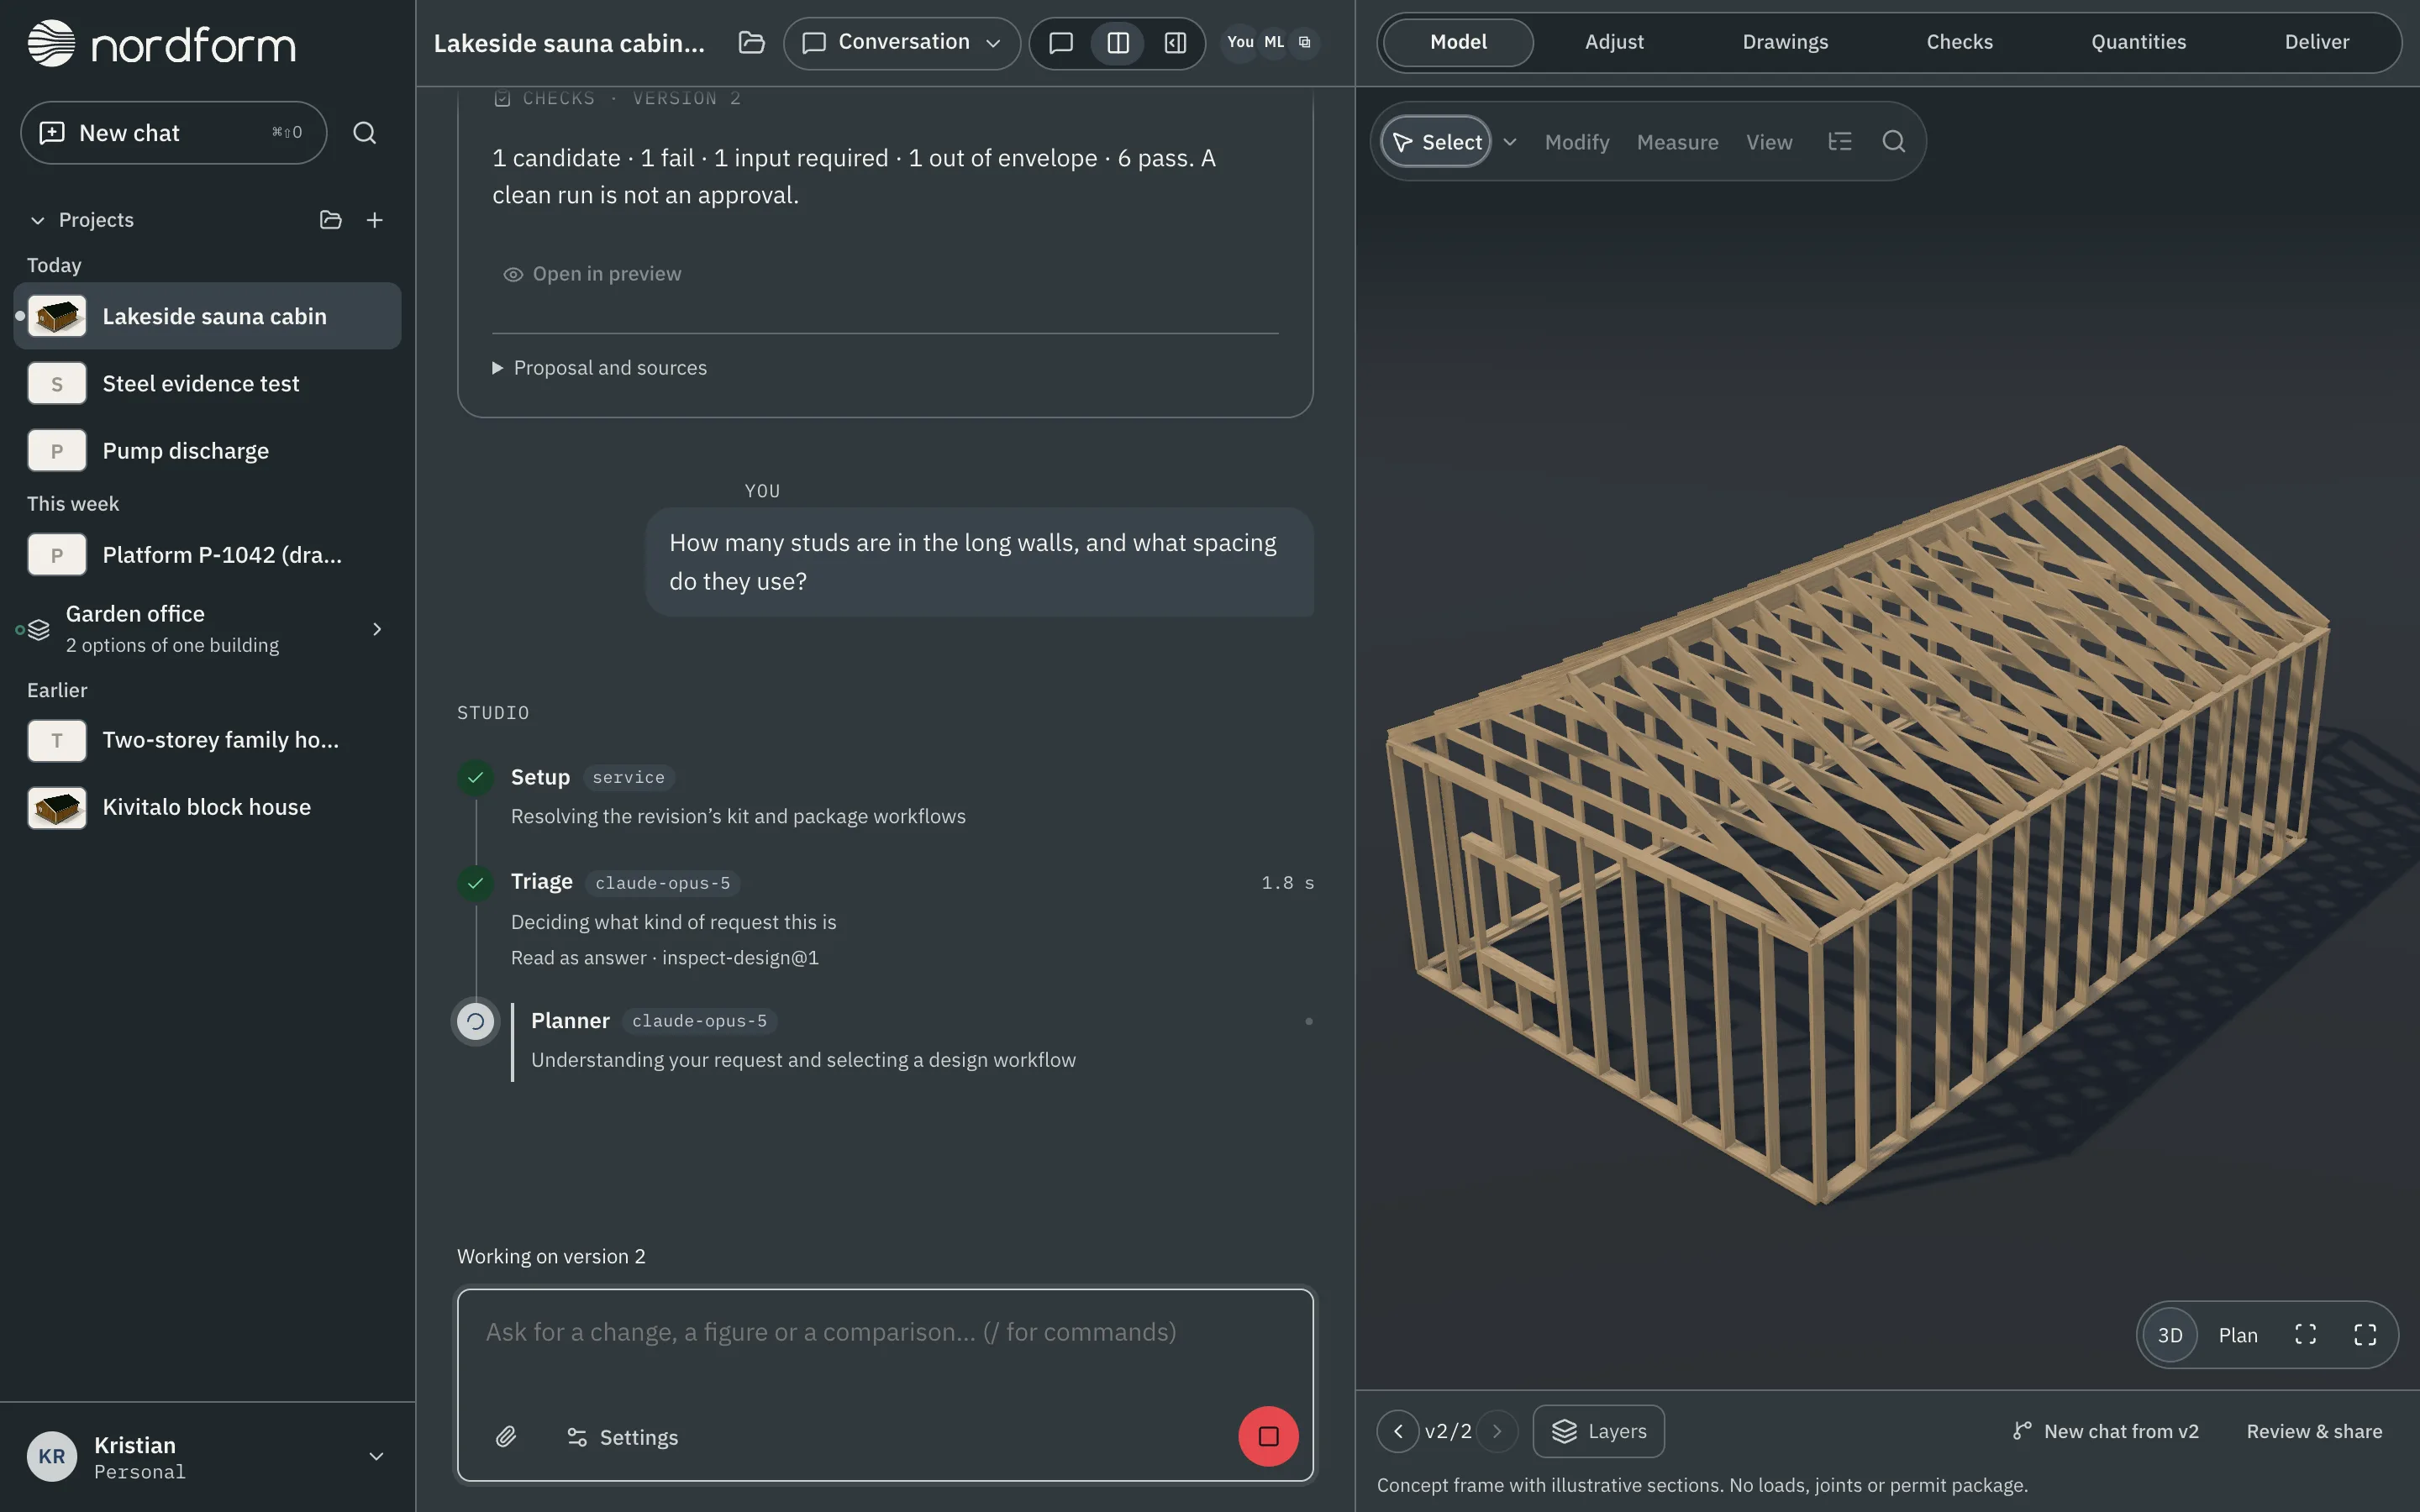Viewport: 2420px width, 1512px height.
Task: Enter fullscreen viewer icon
Action: coord(2365,1335)
